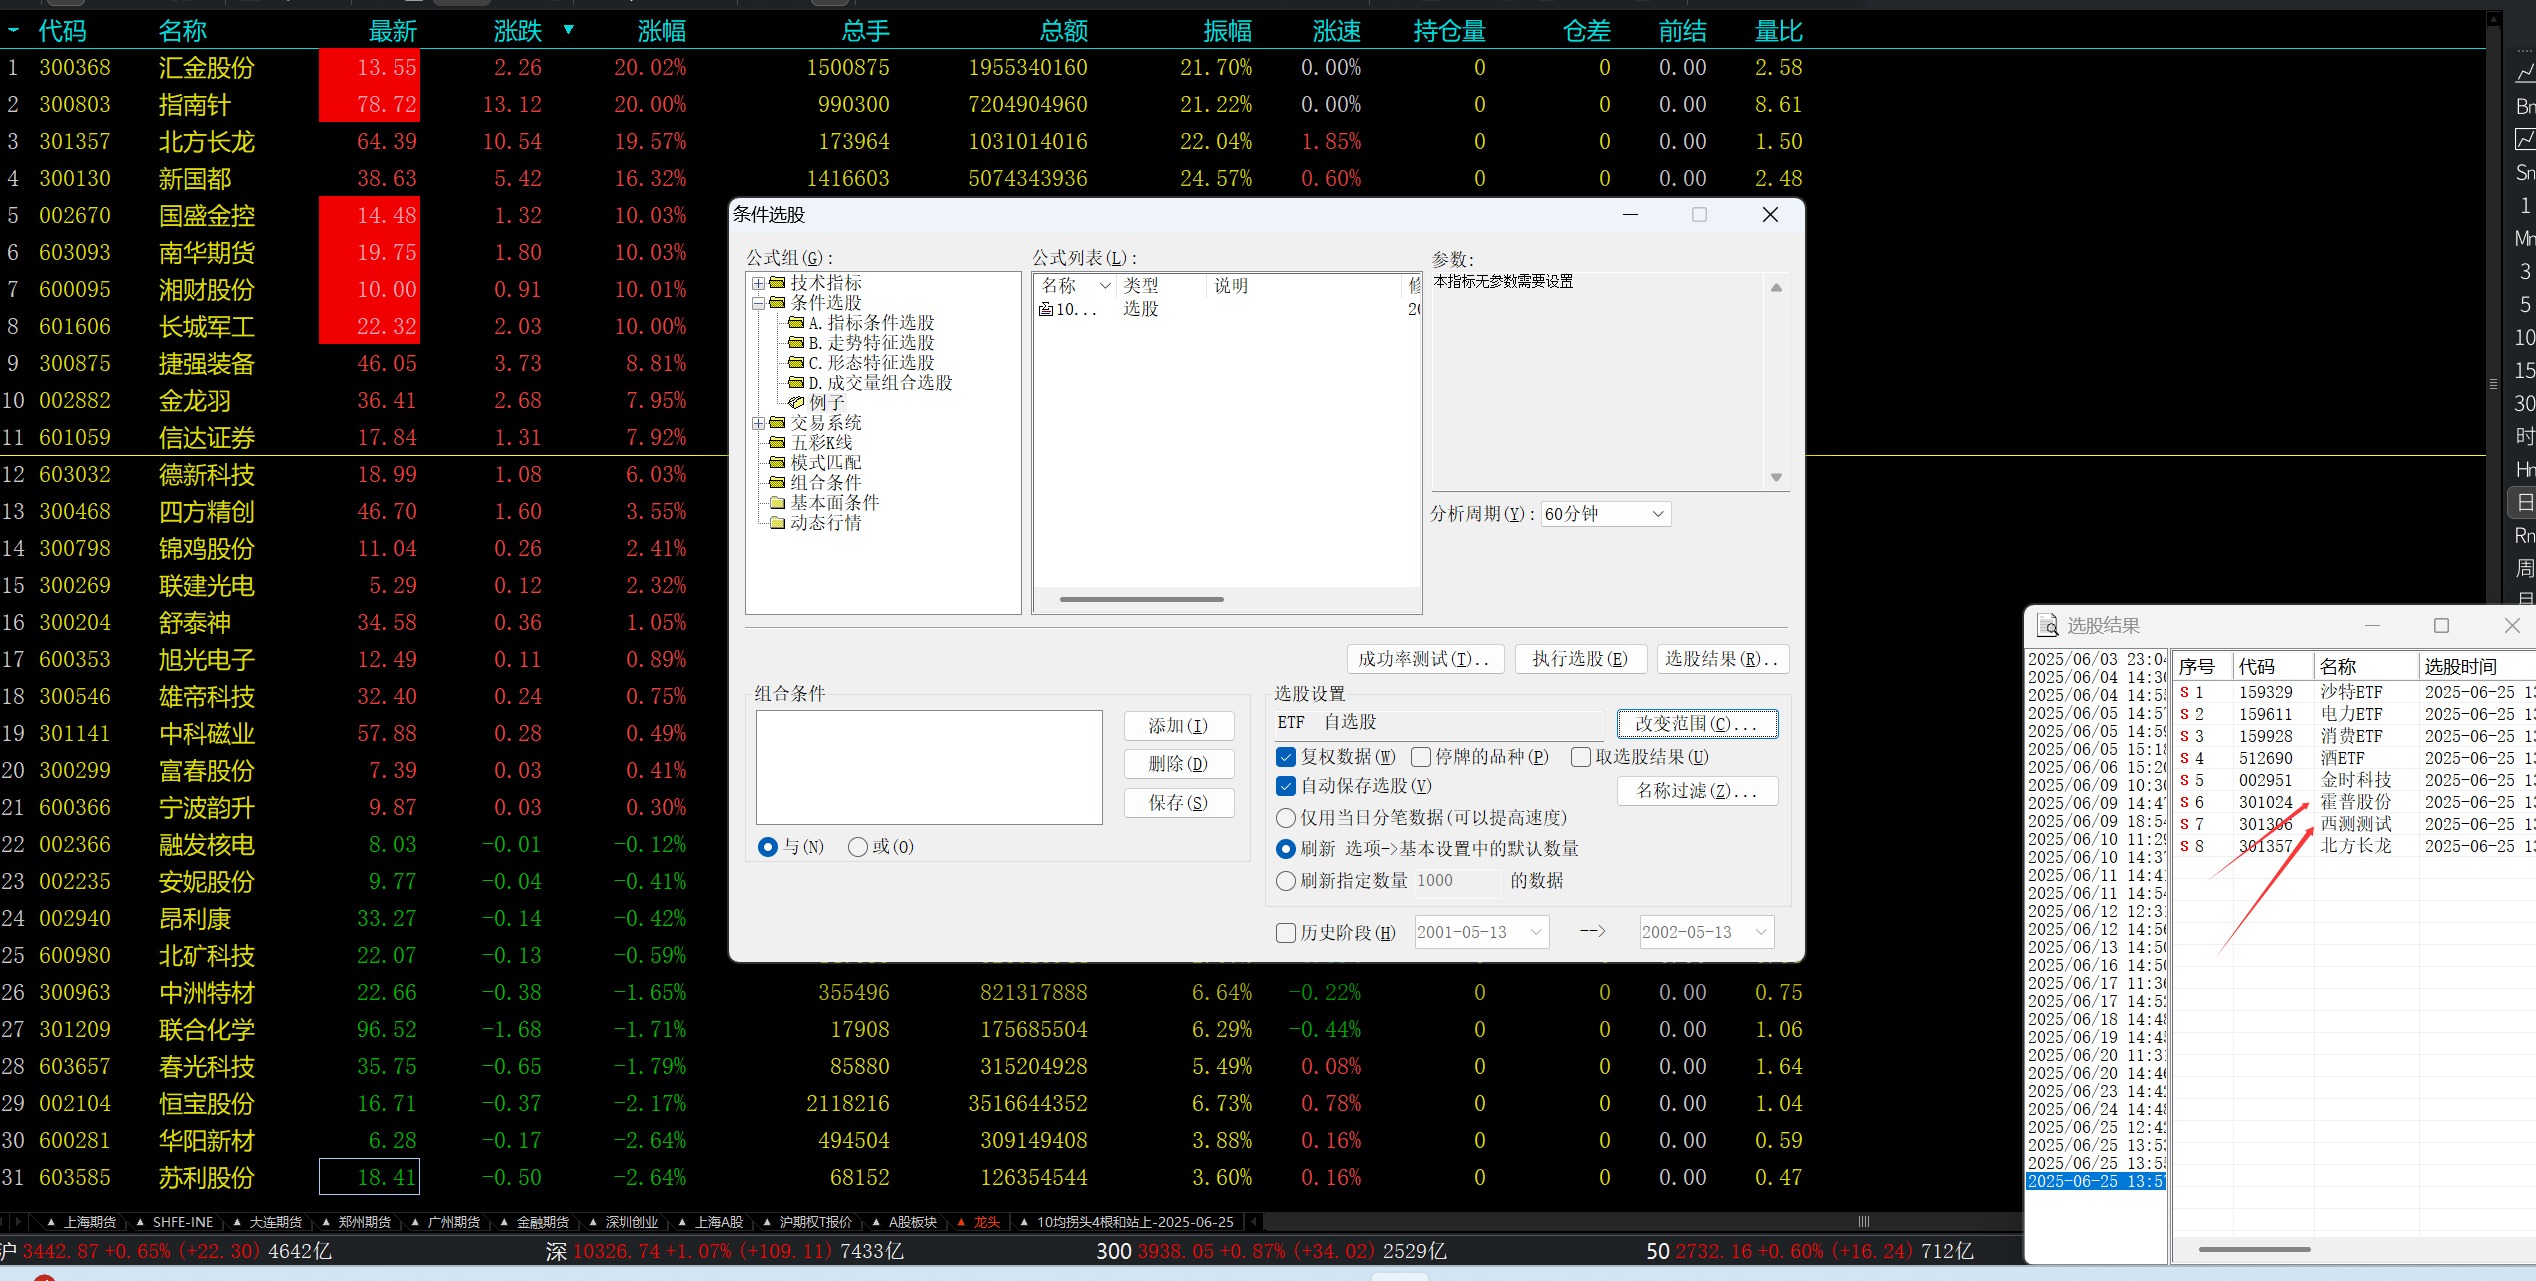
Task: Select 仅用当日分笔数据 radio option
Action: point(1286,818)
